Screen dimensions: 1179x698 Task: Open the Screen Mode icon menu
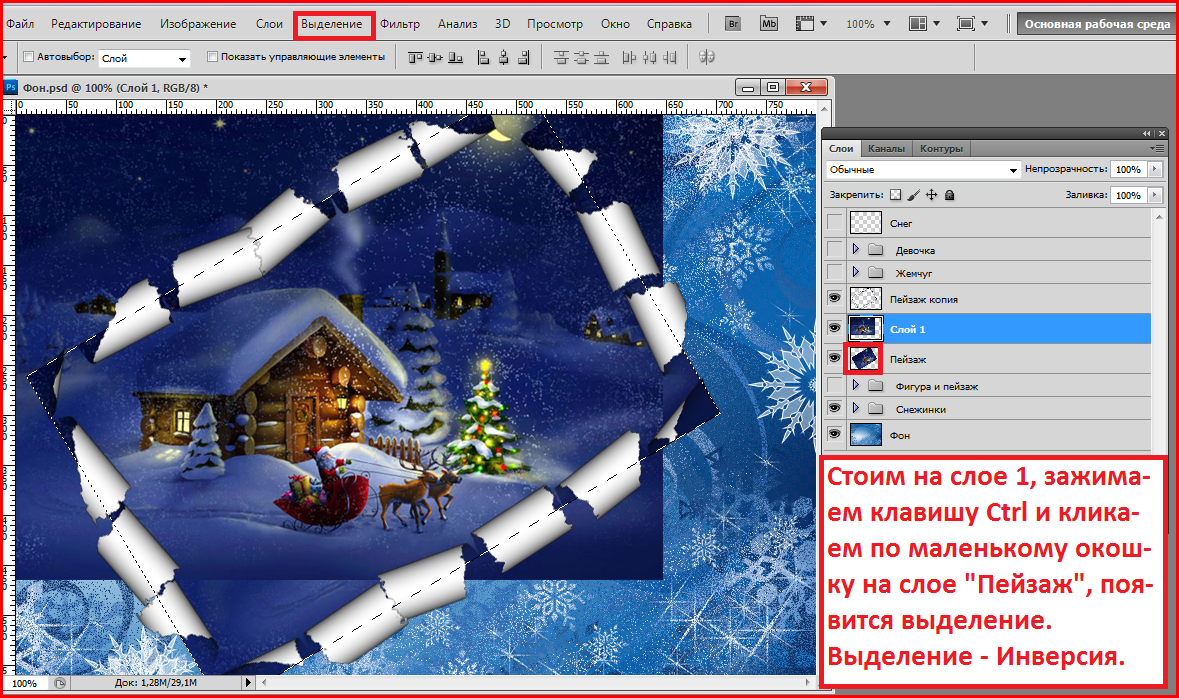(x=972, y=23)
